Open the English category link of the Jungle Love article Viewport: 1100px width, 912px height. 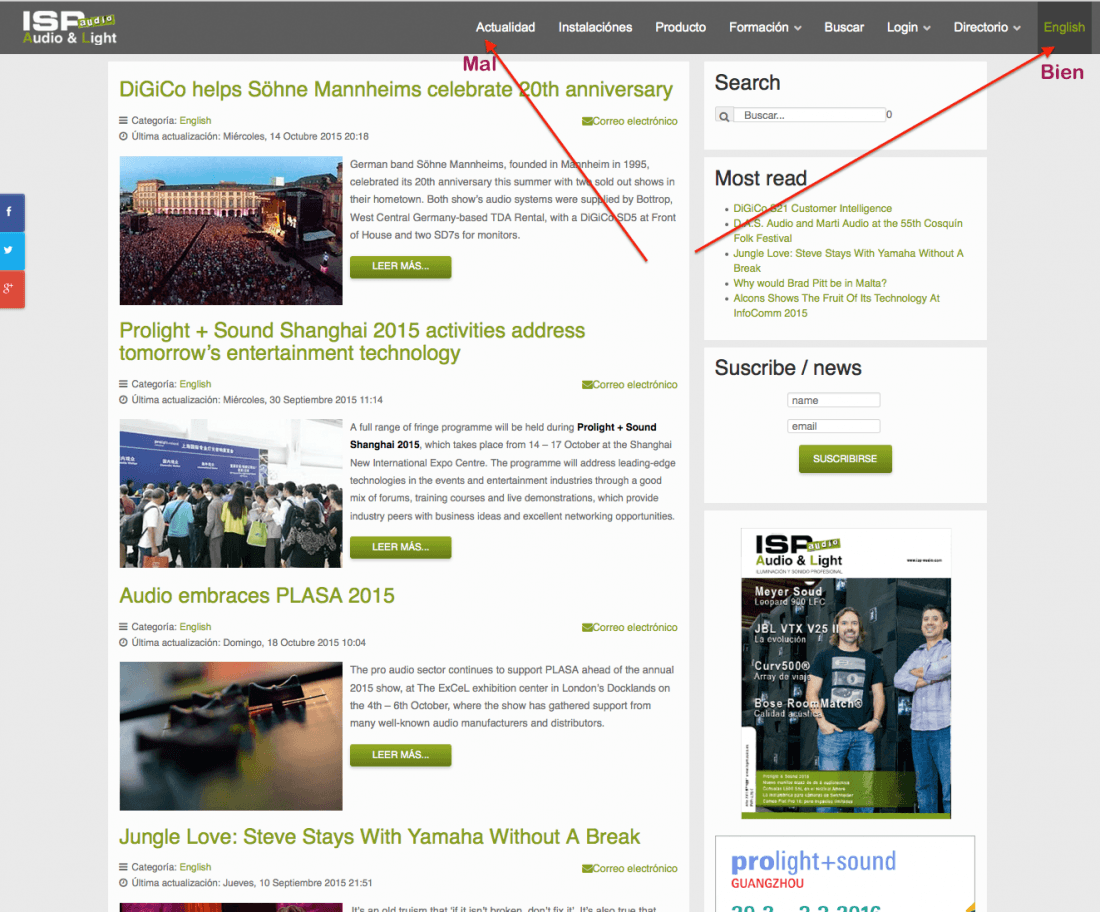coord(195,867)
